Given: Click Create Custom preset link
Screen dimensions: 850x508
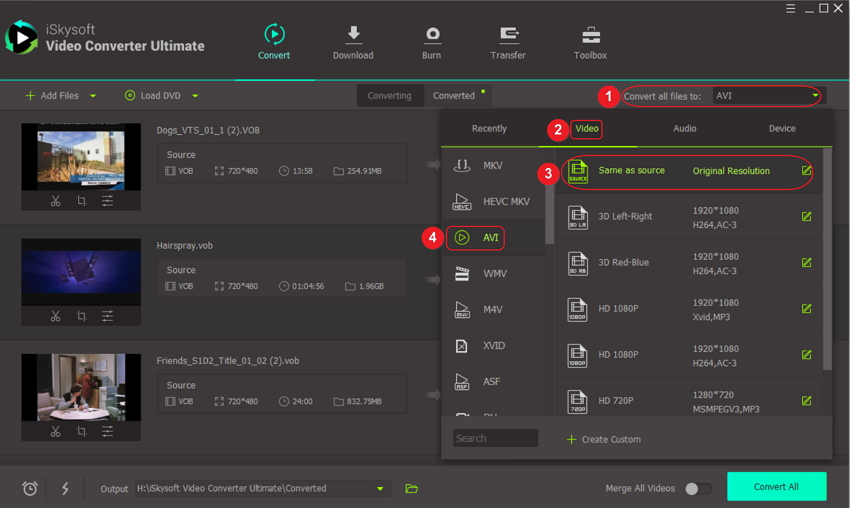Looking at the screenshot, I should click(x=603, y=439).
